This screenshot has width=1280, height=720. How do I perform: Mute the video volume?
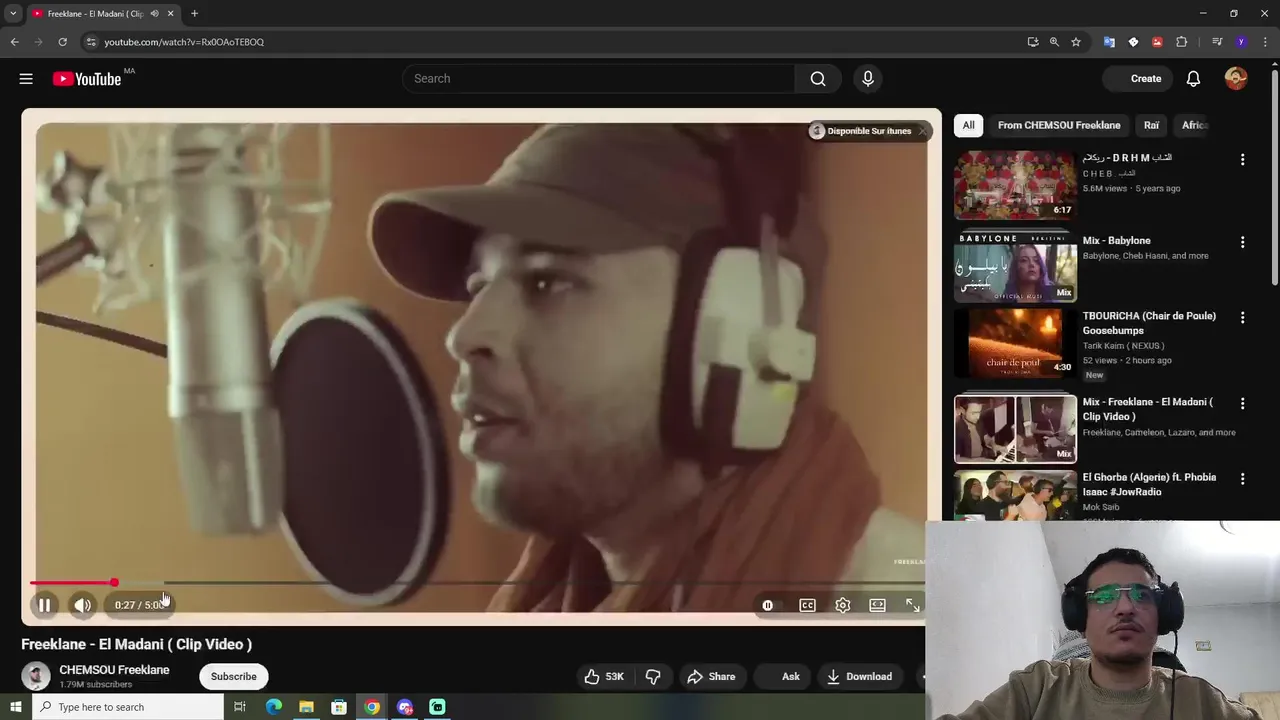pos(82,605)
